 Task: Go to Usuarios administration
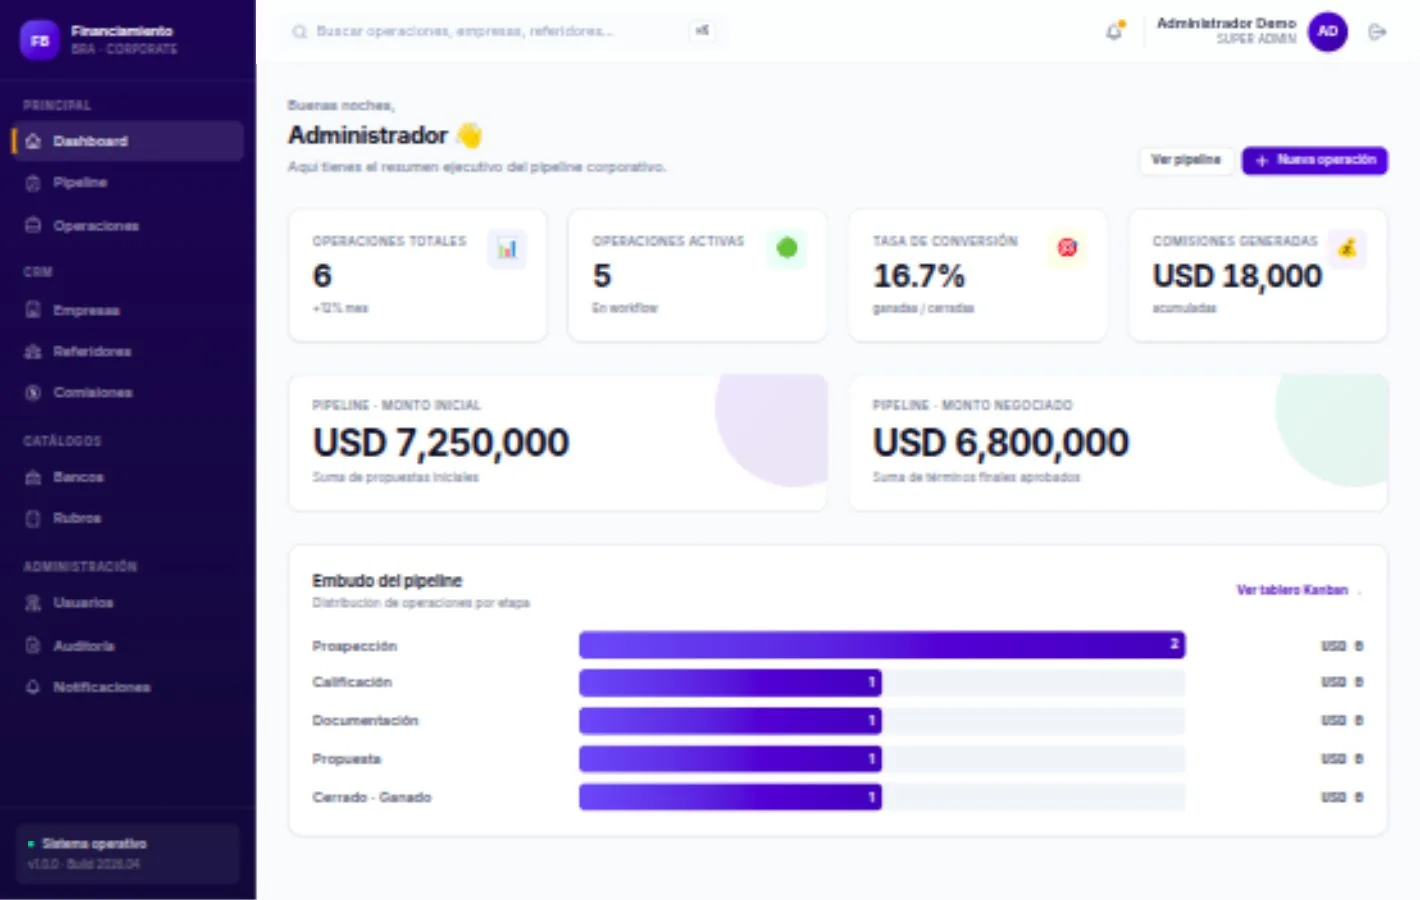click(x=128, y=603)
